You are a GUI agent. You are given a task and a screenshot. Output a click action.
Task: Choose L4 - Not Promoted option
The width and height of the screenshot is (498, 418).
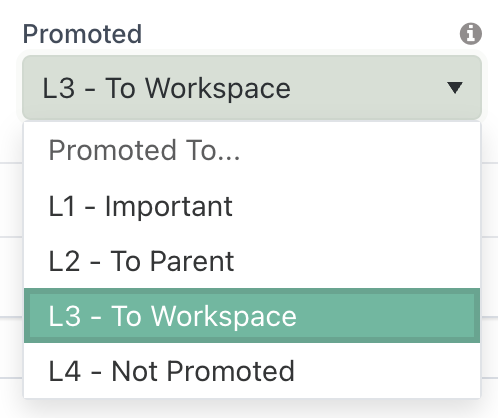252,371
